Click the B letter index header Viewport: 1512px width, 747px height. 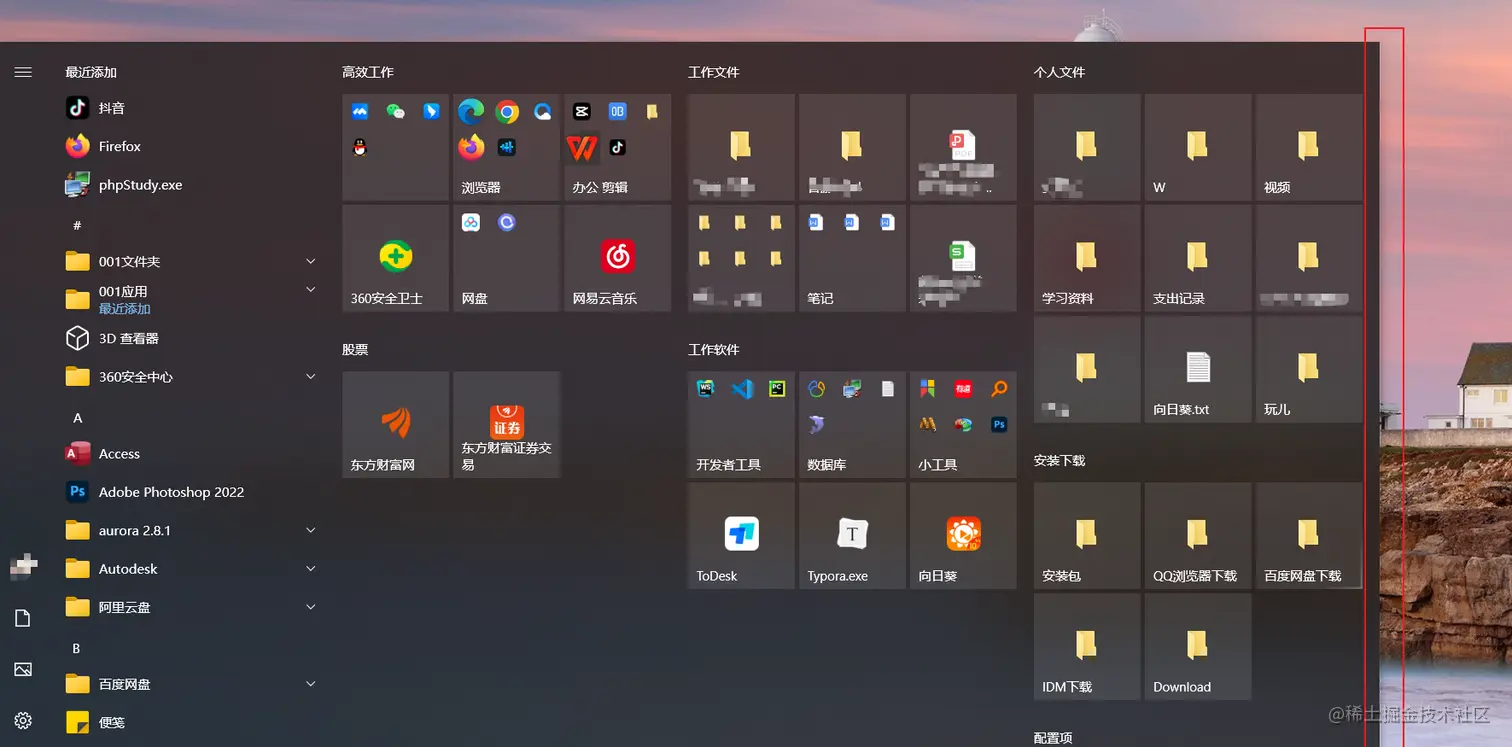[76, 649]
